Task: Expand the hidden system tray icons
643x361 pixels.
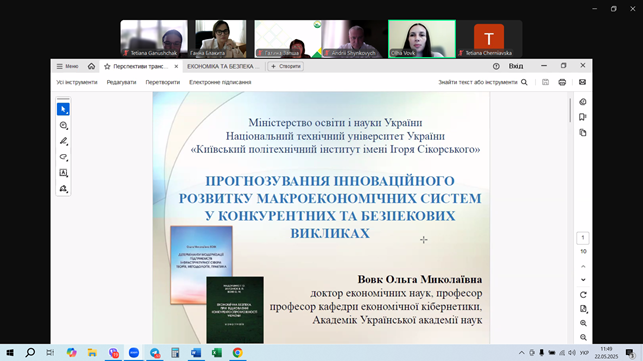Action: [x=522, y=353]
